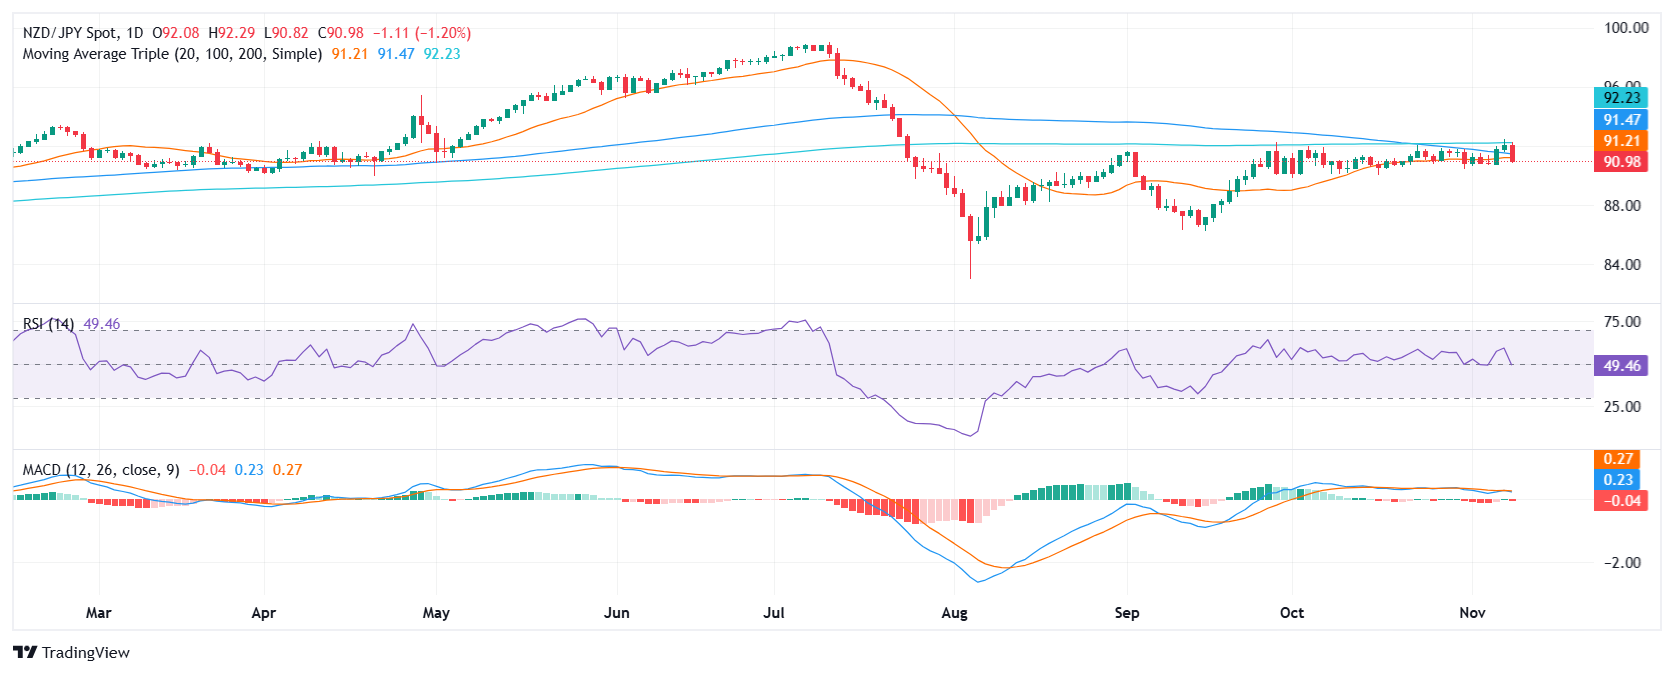Click the blue 91.47 moving average tag
Image resolution: width=1674 pixels, height=674 pixels.
pyautogui.click(x=1620, y=120)
